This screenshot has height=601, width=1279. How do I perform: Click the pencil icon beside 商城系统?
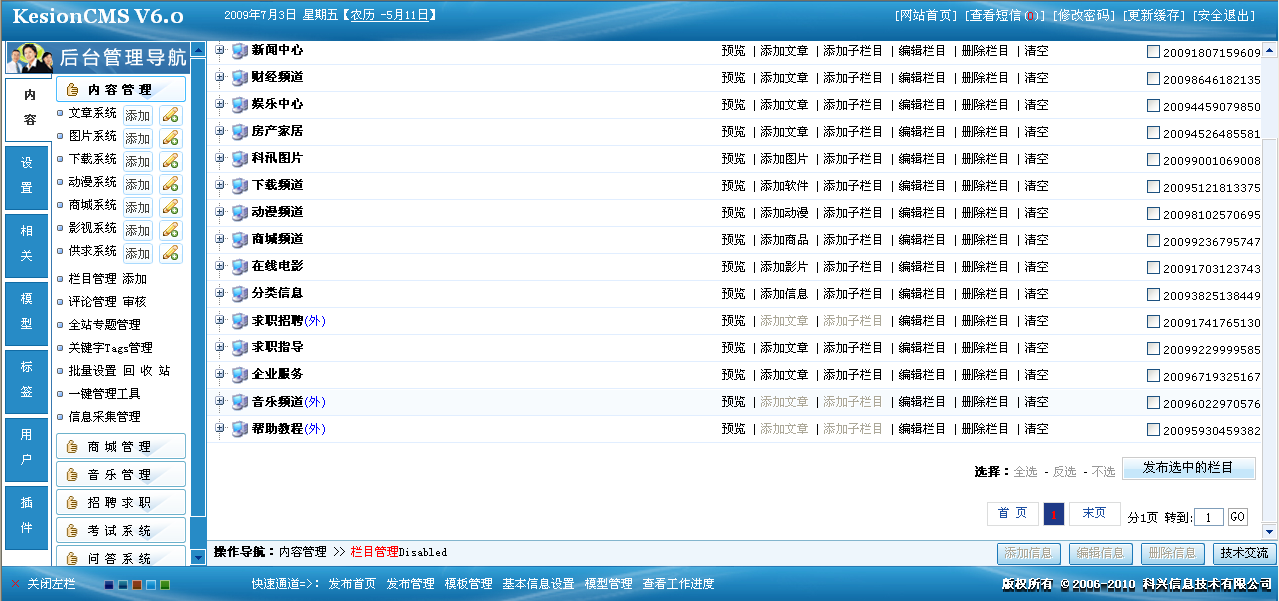click(171, 206)
